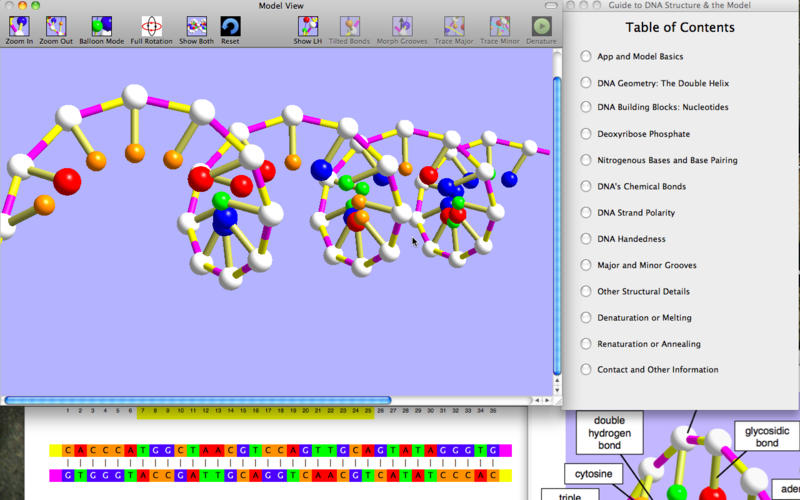Image resolution: width=800 pixels, height=500 pixels.
Task: Click the yellow sequence range highlight bar
Action: [256, 414]
